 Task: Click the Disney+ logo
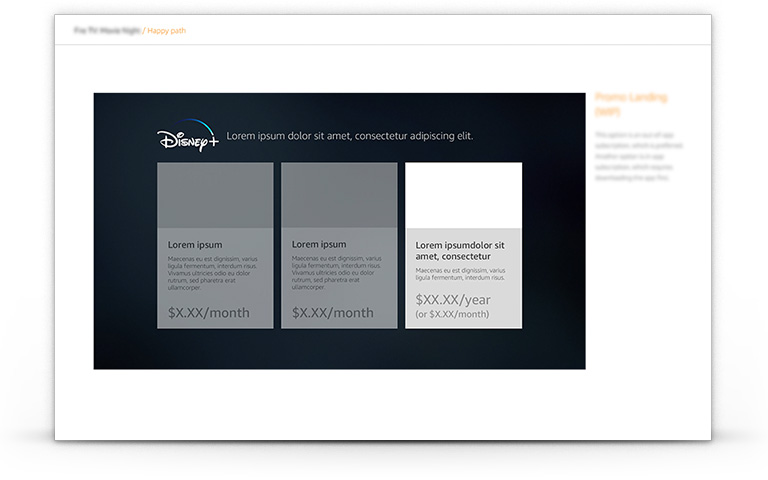click(x=188, y=136)
